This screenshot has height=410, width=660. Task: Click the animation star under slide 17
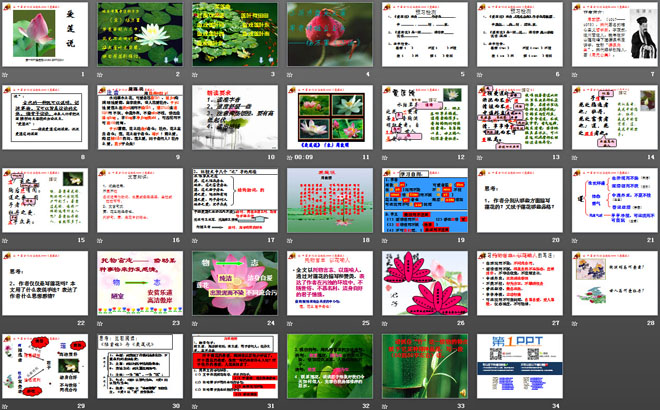[195, 240]
